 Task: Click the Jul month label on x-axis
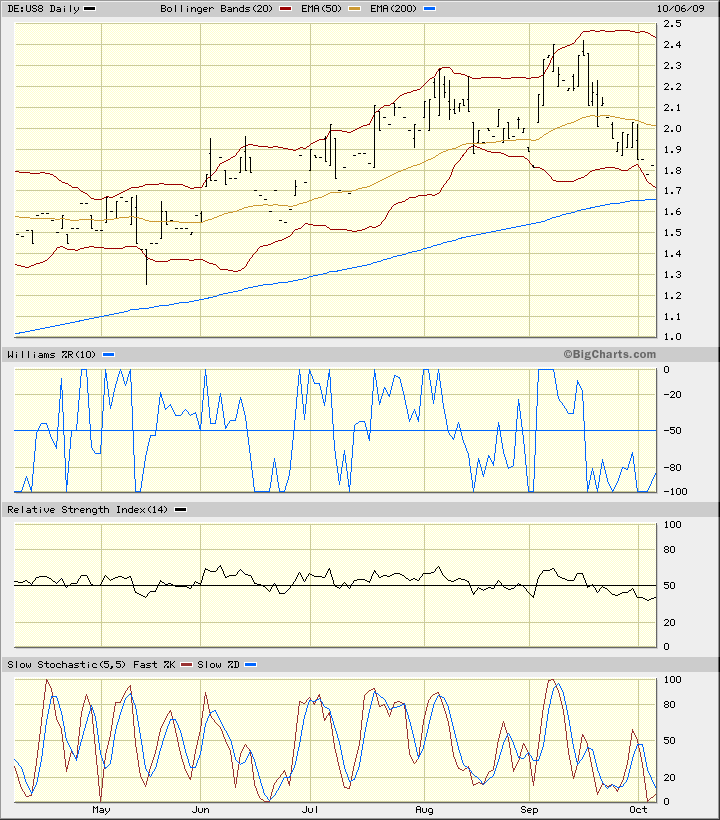coord(310,810)
